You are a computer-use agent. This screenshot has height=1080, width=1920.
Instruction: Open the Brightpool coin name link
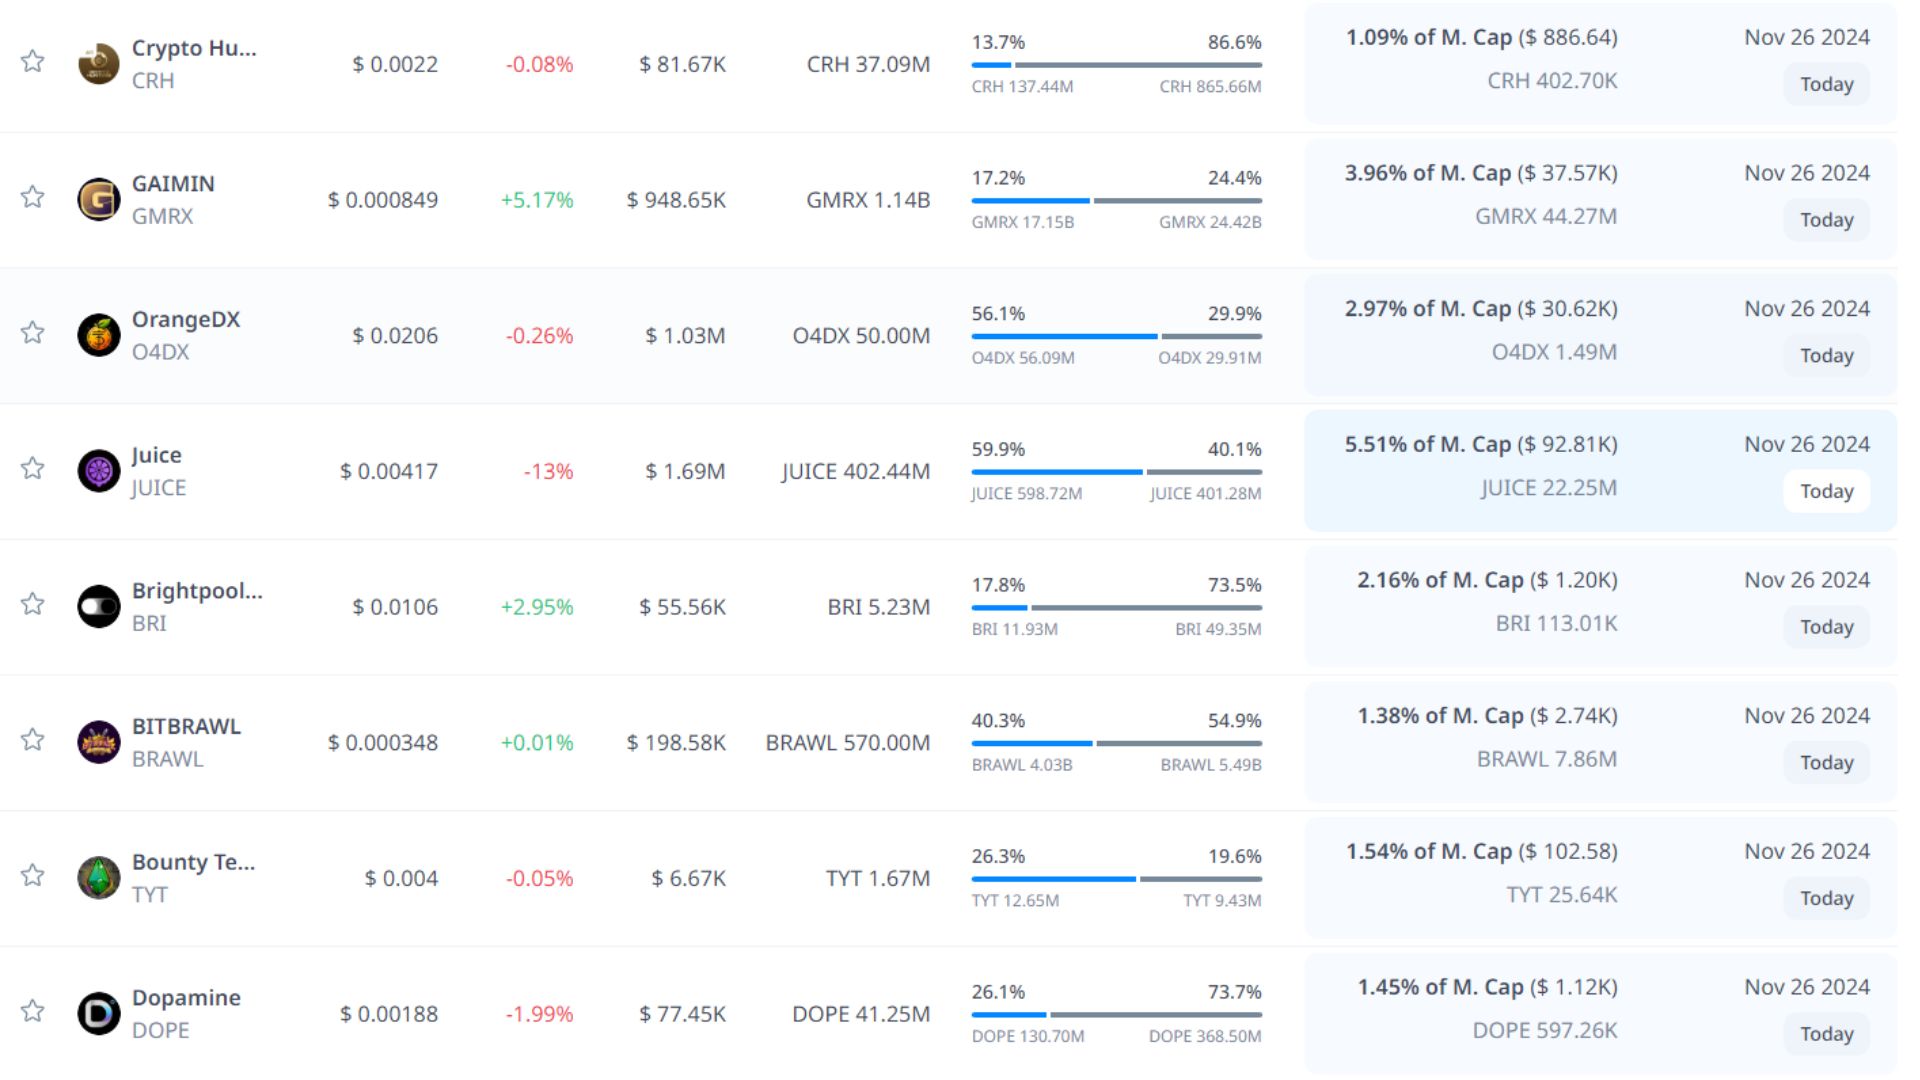click(x=197, y=591)
